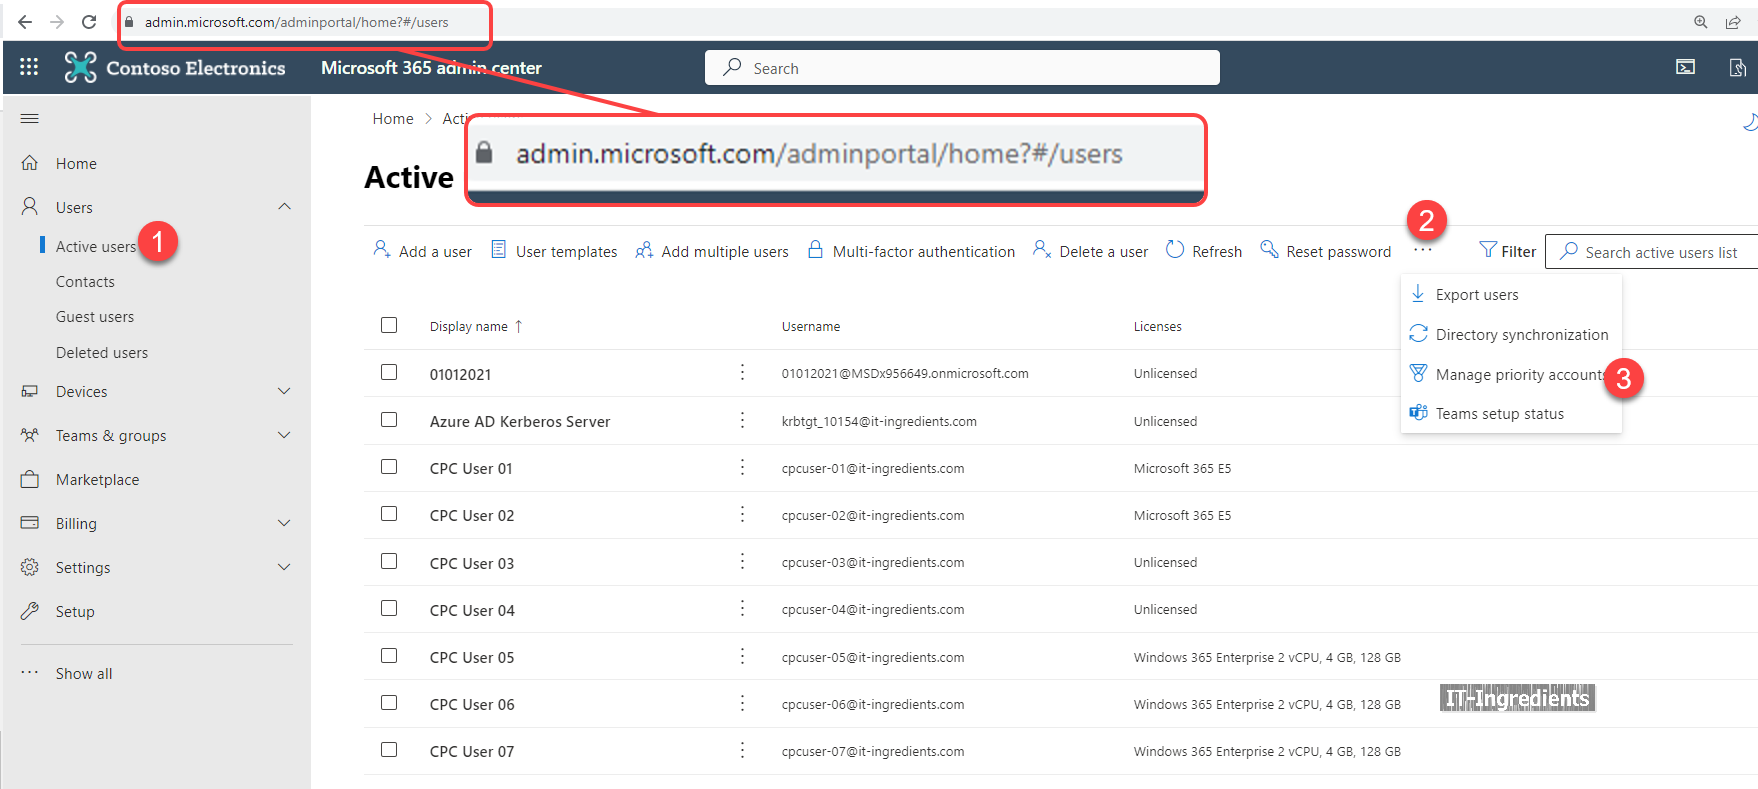
Task: Click the Contoso Electronics logo icon
Action: pos(80,67)
